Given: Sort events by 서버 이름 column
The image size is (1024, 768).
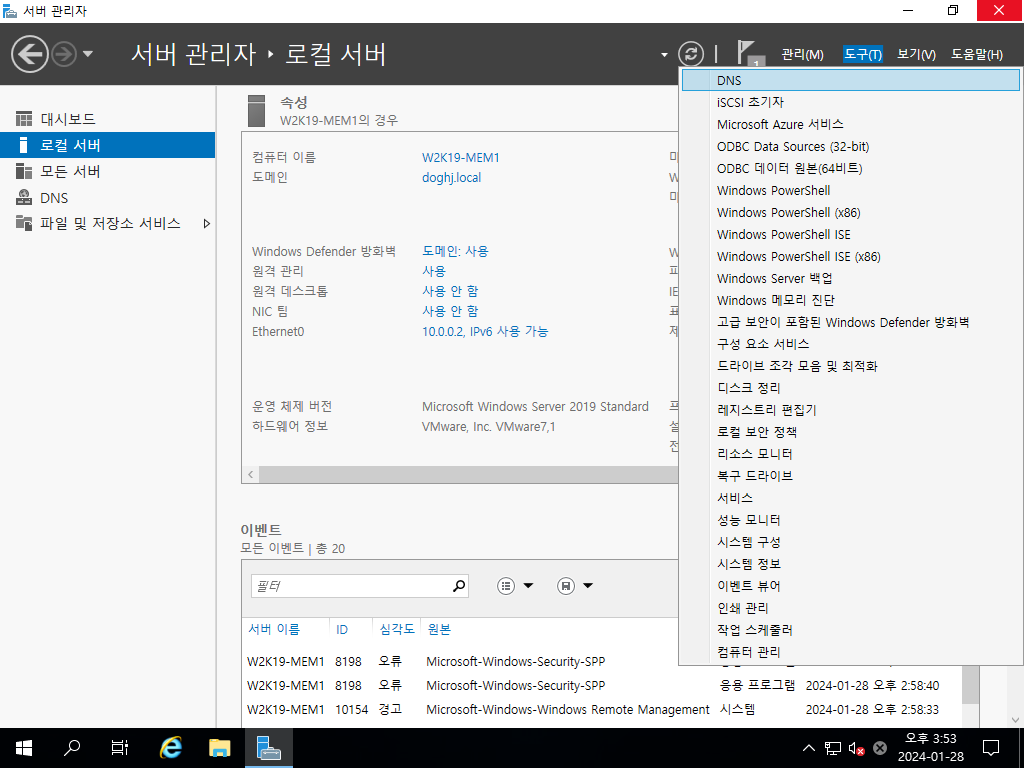Looking at the screenshot, I should [x=274, y=630].
